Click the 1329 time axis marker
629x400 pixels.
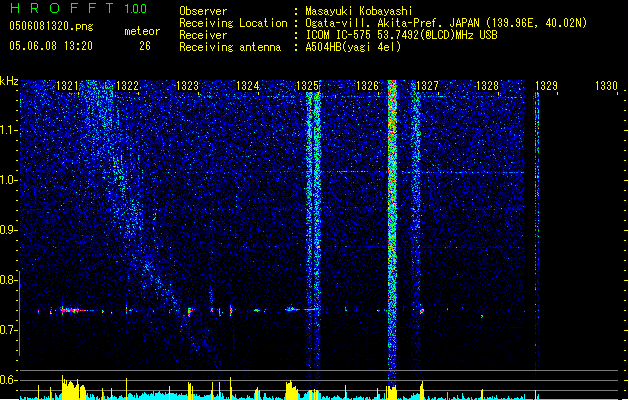pos(546,86)
